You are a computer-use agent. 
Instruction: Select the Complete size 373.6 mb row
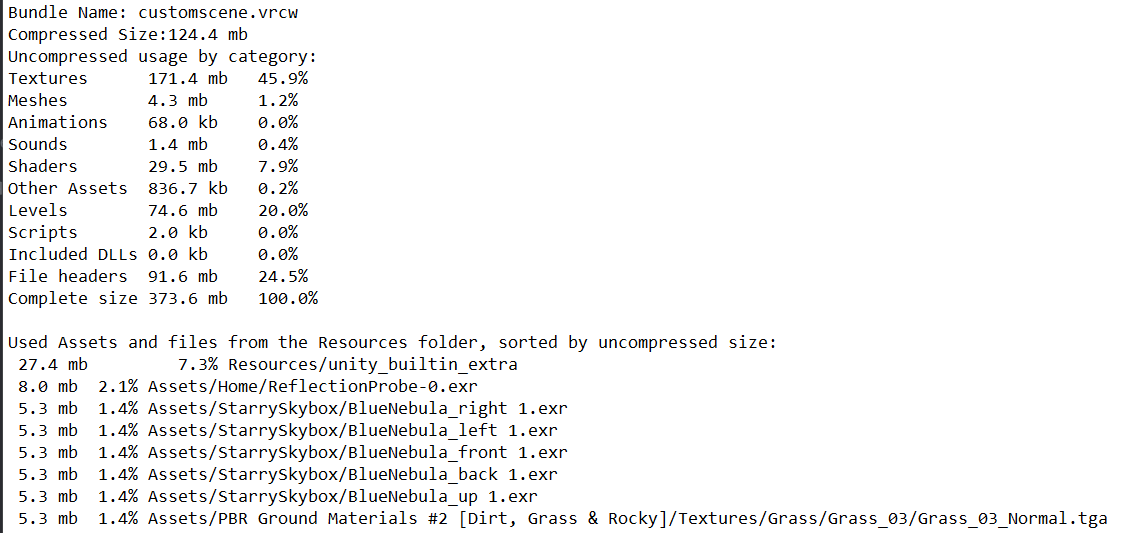click(163, 298)
